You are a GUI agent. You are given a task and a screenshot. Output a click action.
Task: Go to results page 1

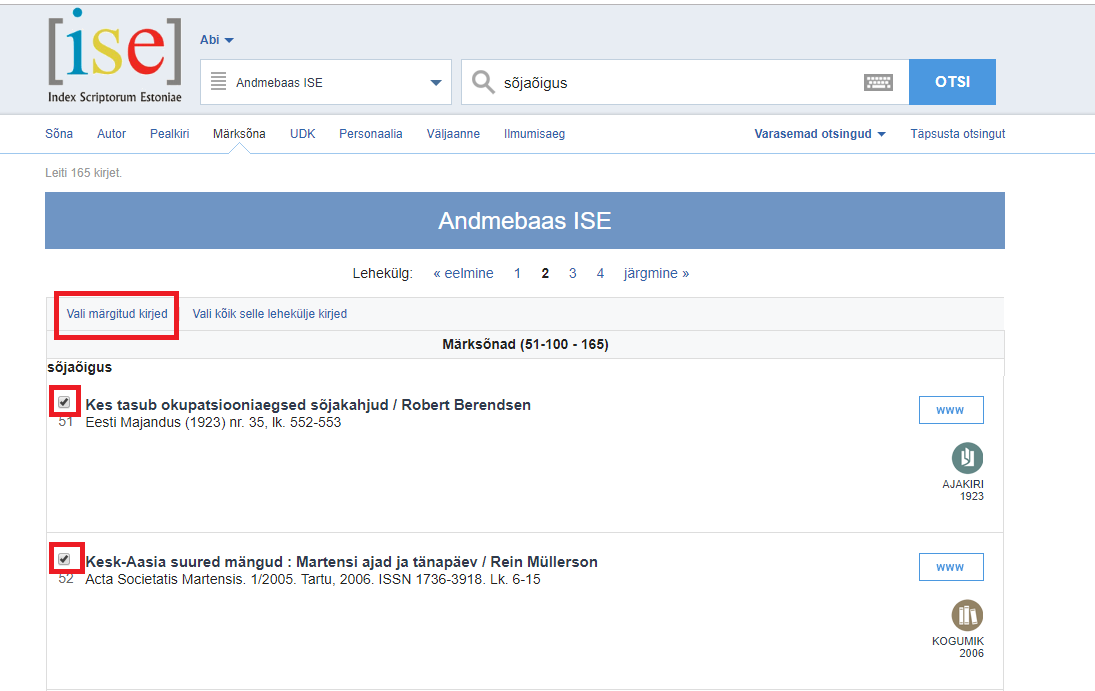(x=517, y=273)
